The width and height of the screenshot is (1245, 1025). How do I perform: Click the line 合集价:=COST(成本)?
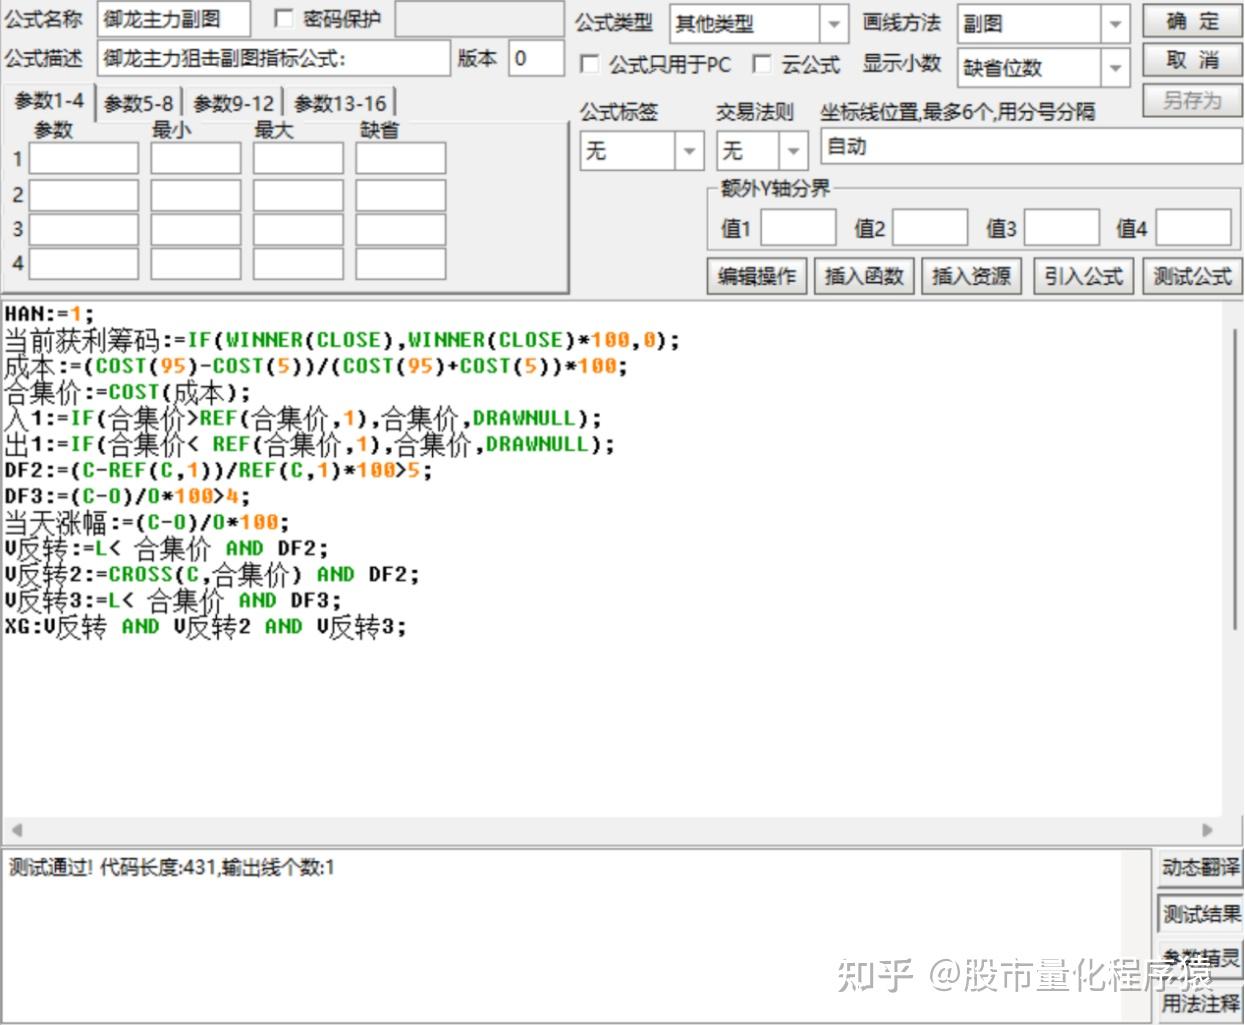click(x=128, y=392)
